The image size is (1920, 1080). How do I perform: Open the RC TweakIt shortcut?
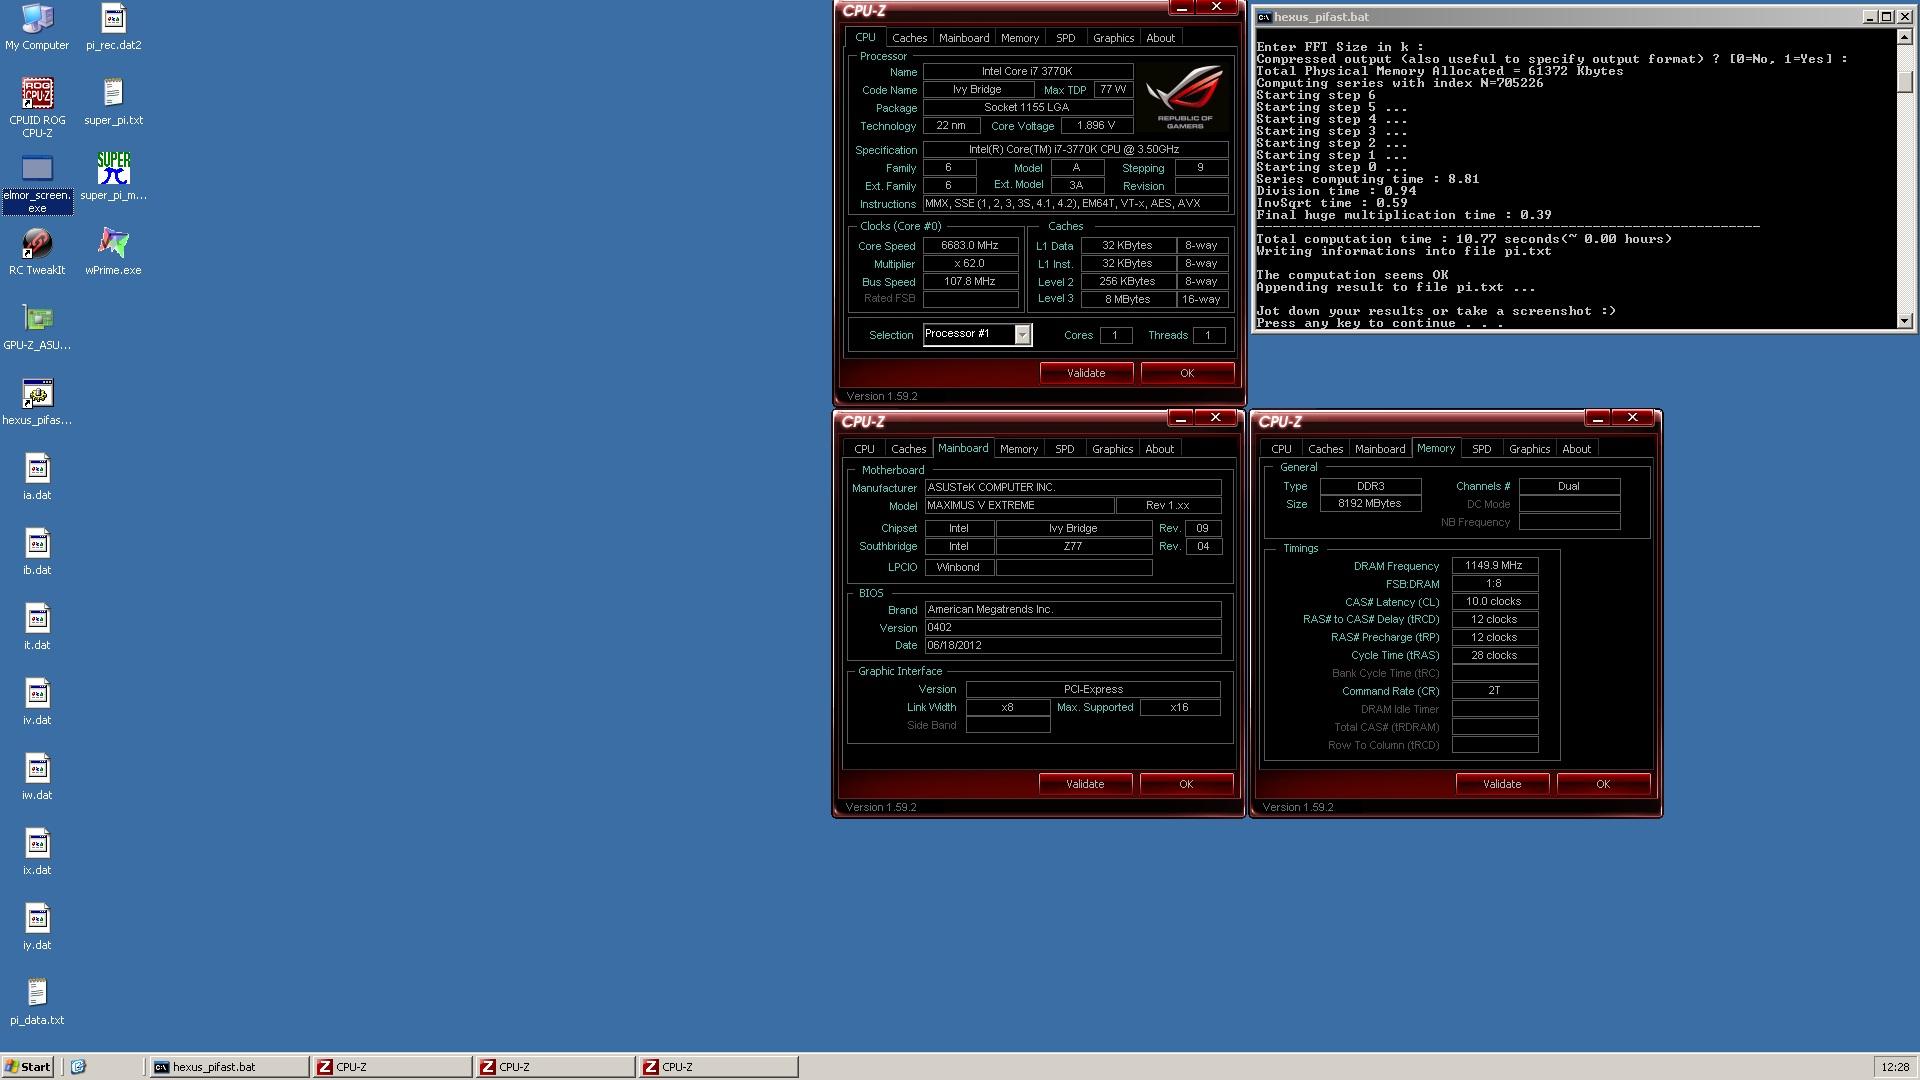point(37,252)
